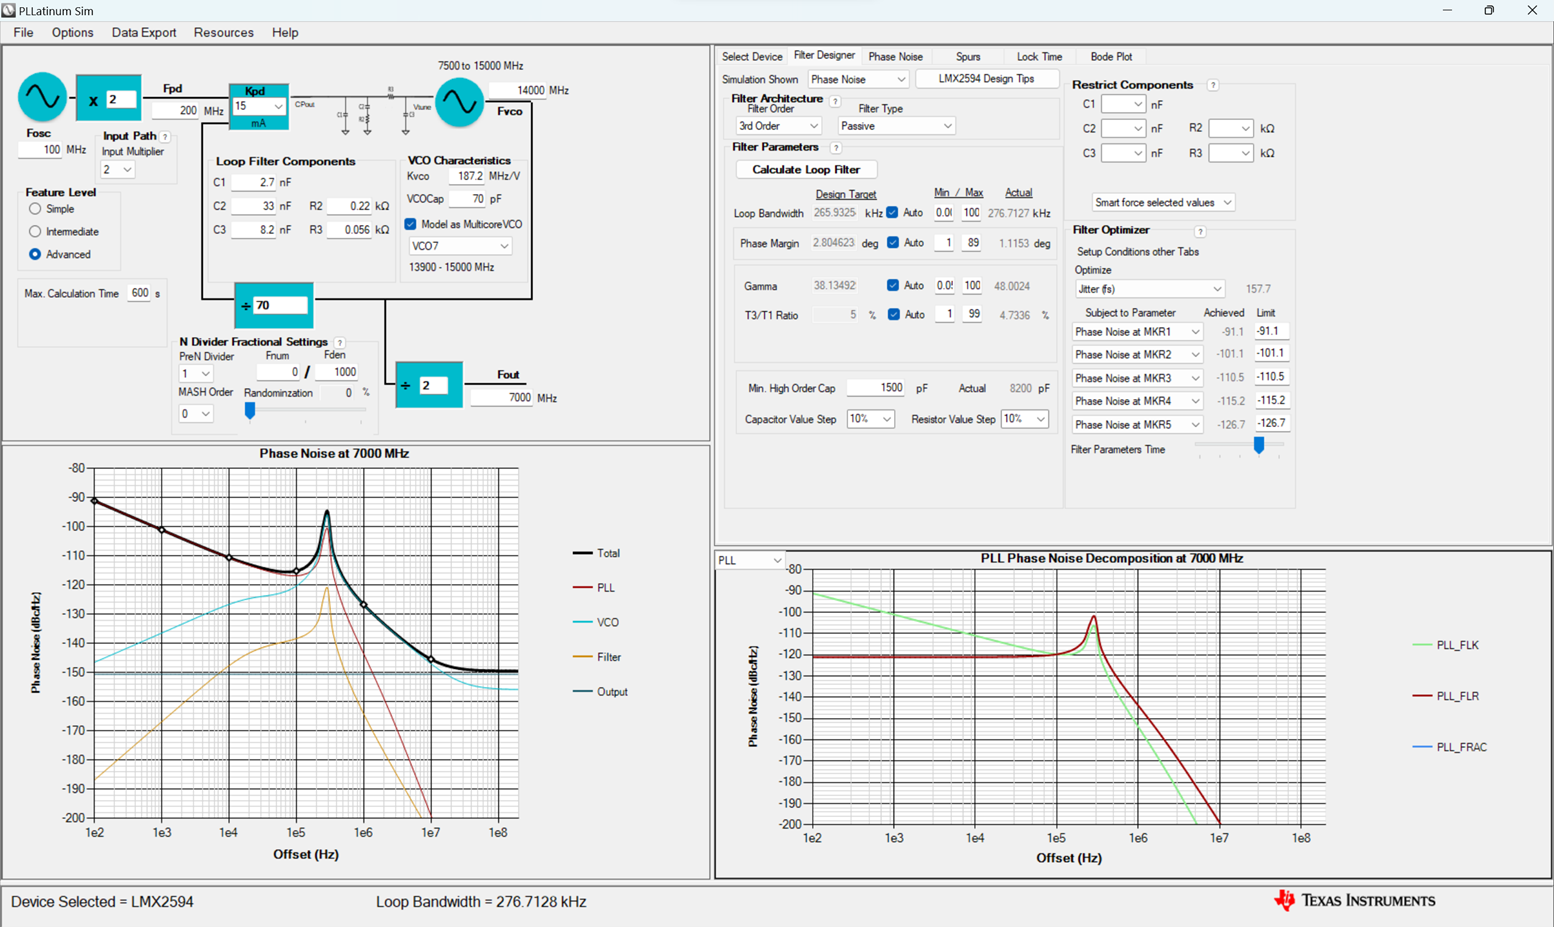
Task: Click the Fvco VCO sine wave icon
Action: [459, 102]
